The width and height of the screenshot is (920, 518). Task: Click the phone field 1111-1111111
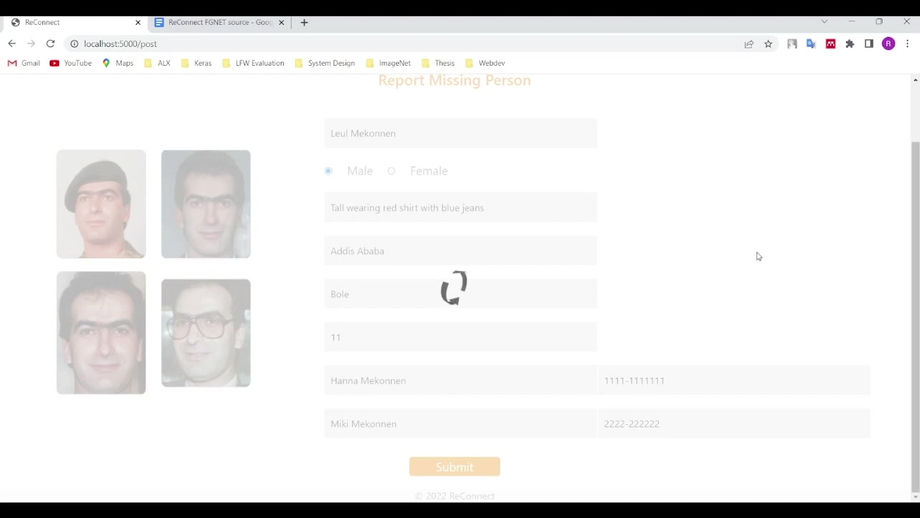click(734, 381)
